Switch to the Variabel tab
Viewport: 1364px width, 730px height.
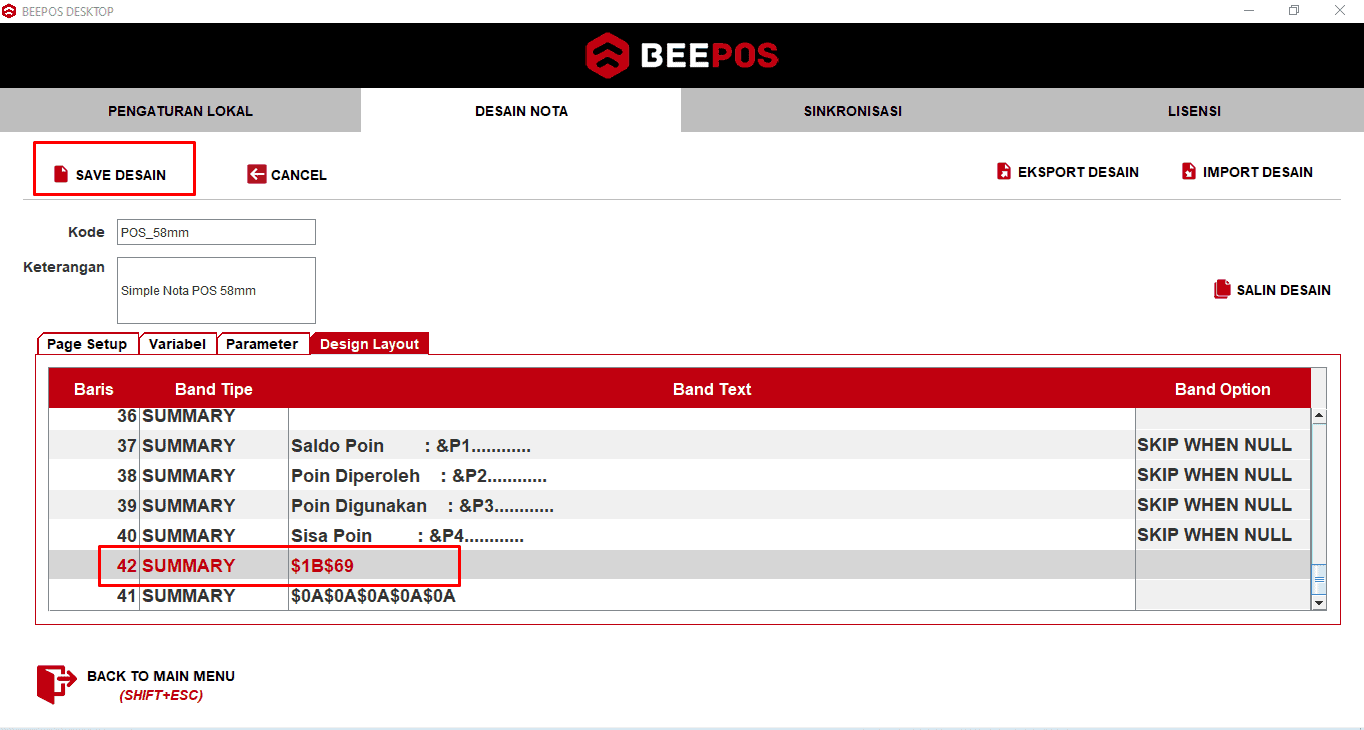[177, 343]
